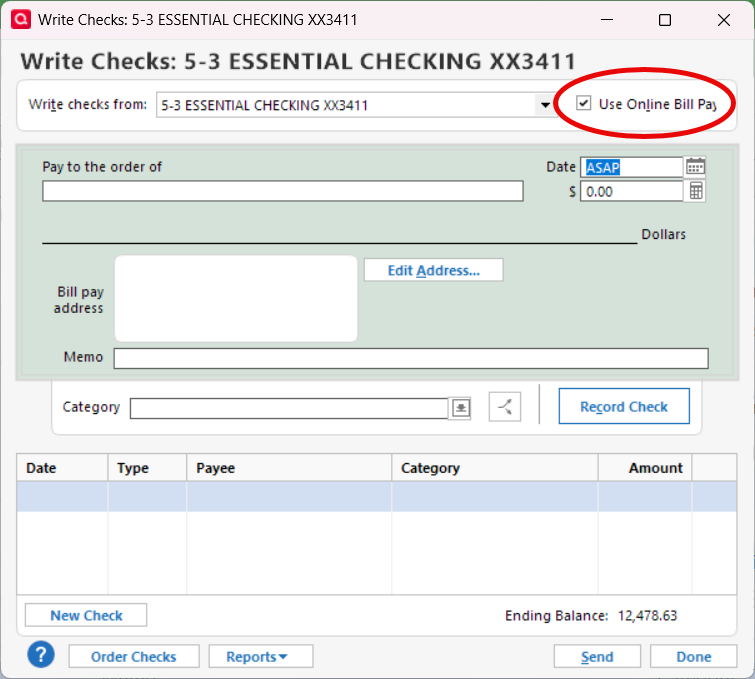The image size is (755, 679).
Task: Click the Category text field
Action: pyautogui.click(x=289, y=408)
